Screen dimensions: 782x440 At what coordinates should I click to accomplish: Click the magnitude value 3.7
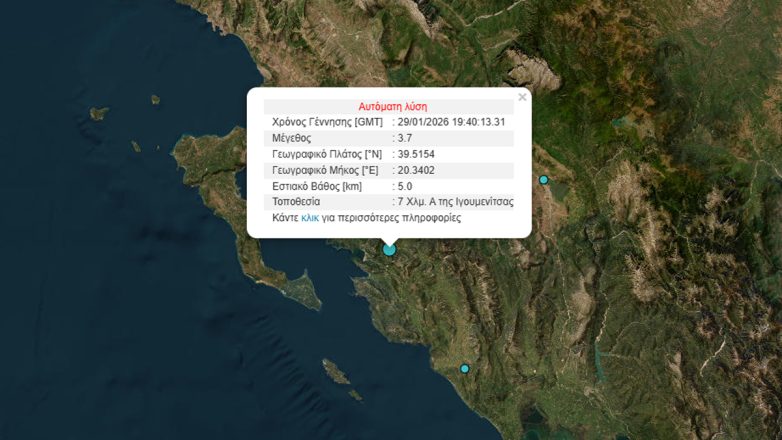click(x=405, y=138)
